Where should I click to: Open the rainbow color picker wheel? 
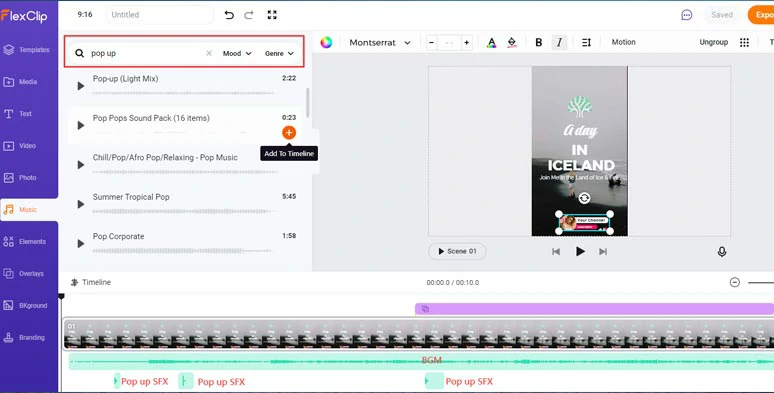tap(326, 42)
